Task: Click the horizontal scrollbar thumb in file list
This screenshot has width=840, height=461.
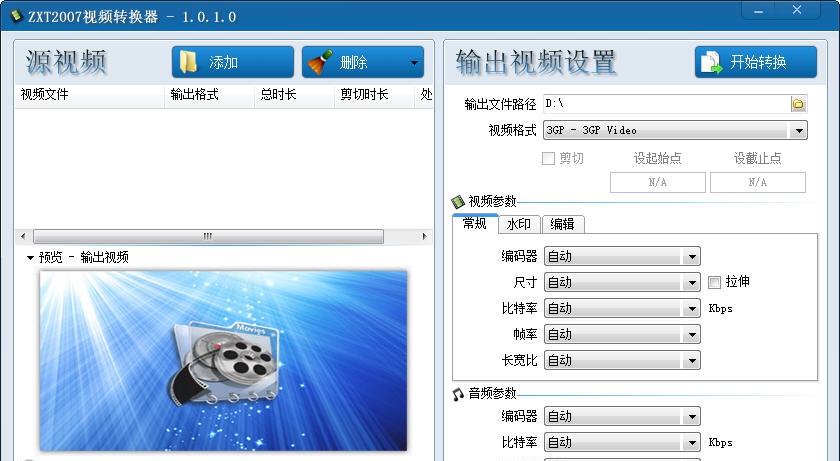Action: pyautogui.click(x=208, y=236)
